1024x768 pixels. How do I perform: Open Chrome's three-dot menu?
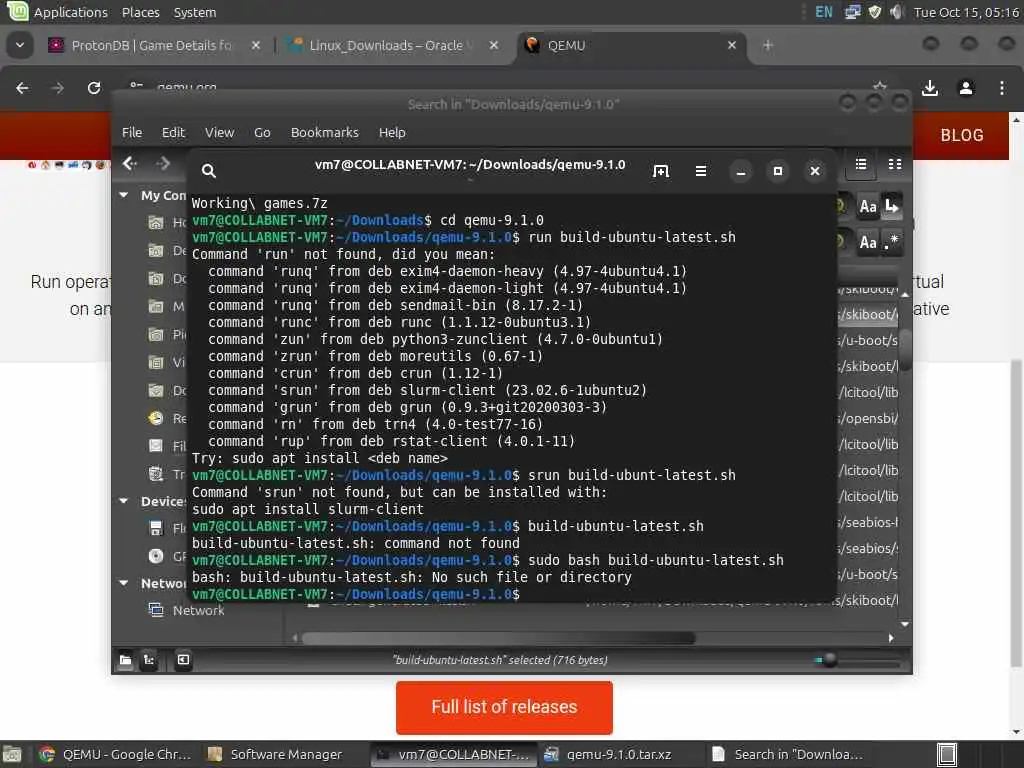point(1002,88)
